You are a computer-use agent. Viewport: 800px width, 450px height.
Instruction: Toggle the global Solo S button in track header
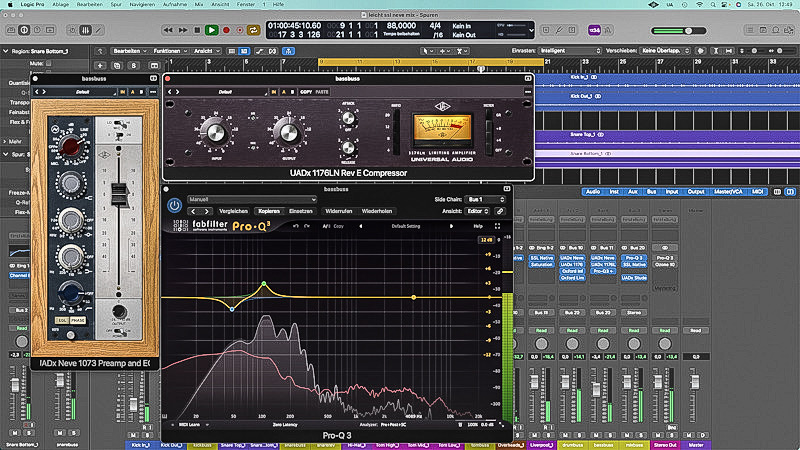(x=134, y=65)
